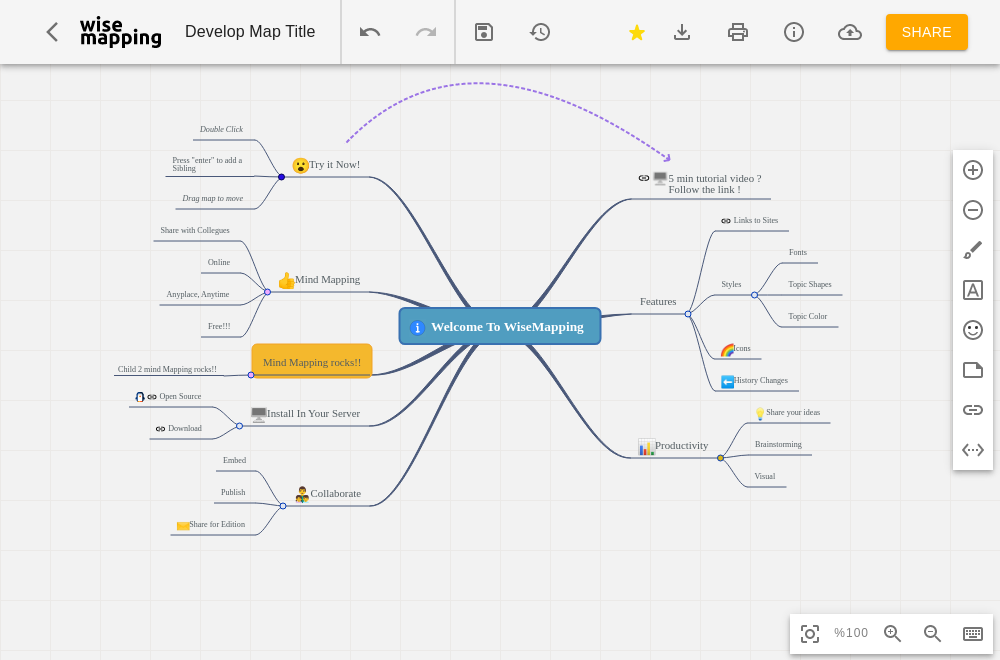Click the penguin icon on Open Source

pos(140,397)
